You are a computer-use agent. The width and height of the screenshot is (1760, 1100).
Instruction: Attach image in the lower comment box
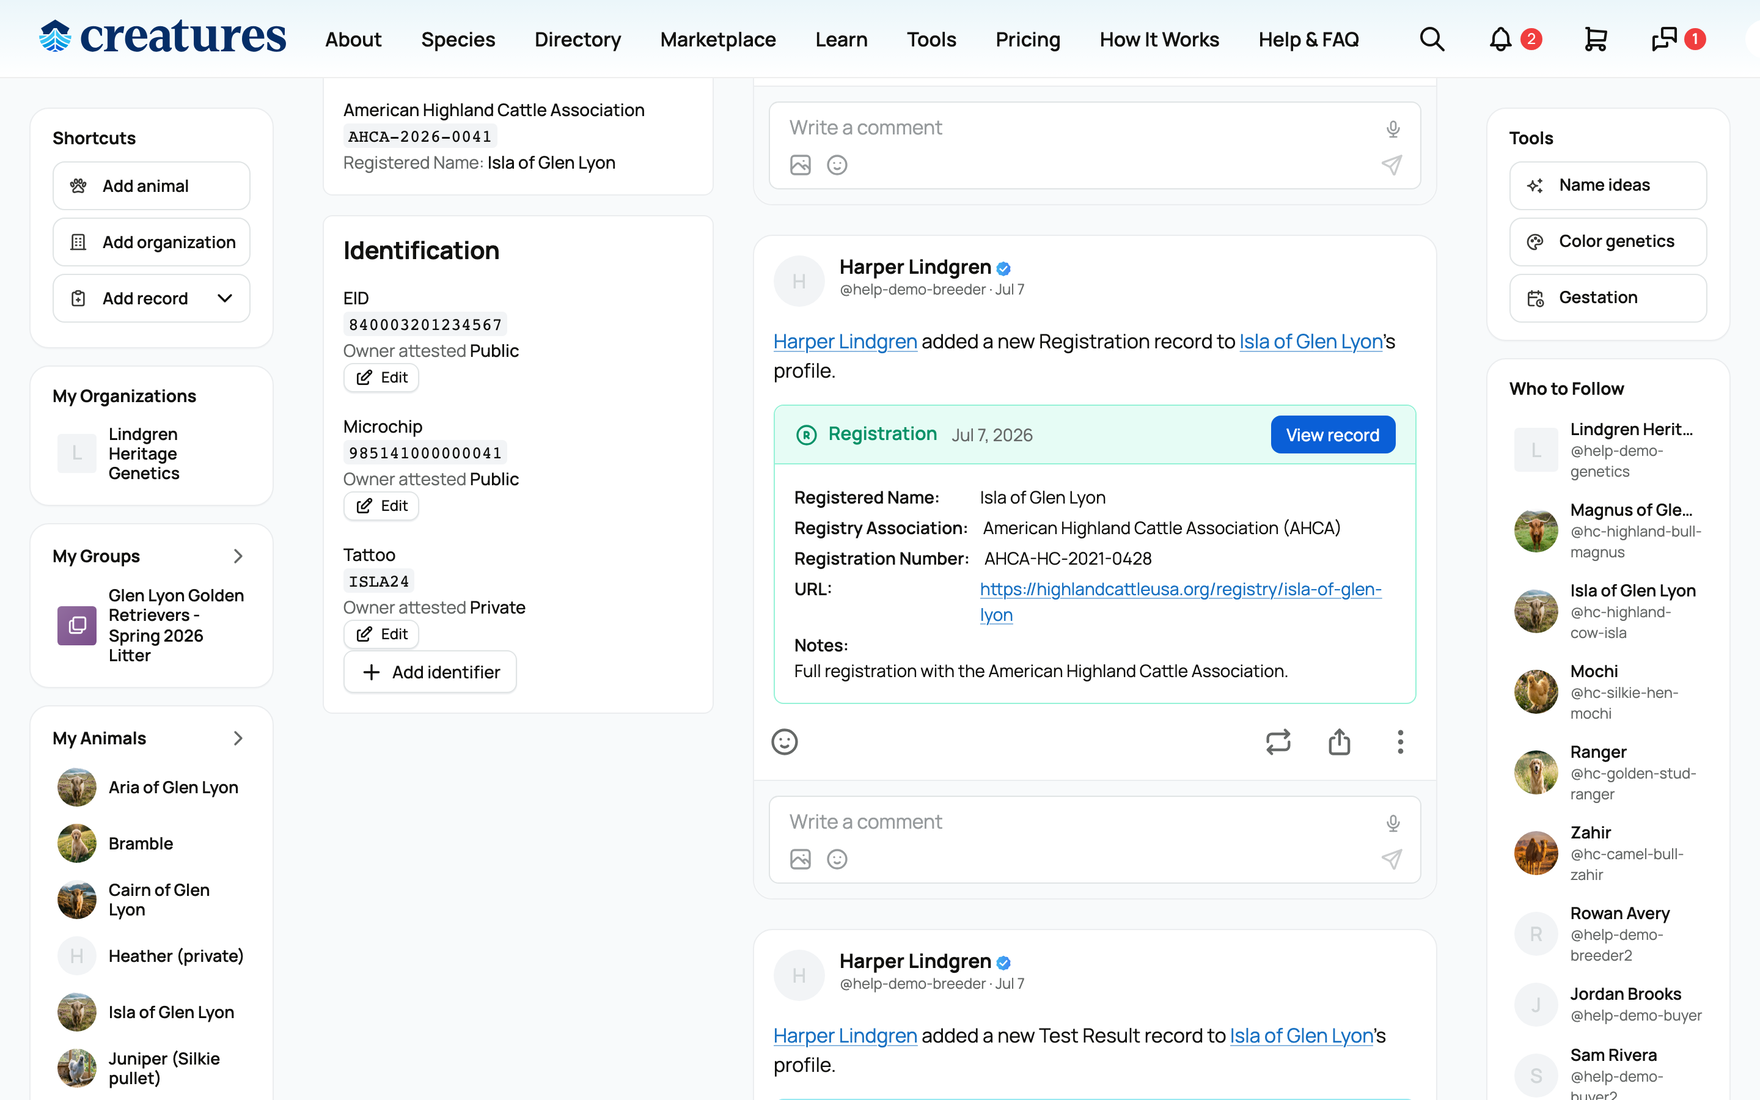click(x=800, y=859)
